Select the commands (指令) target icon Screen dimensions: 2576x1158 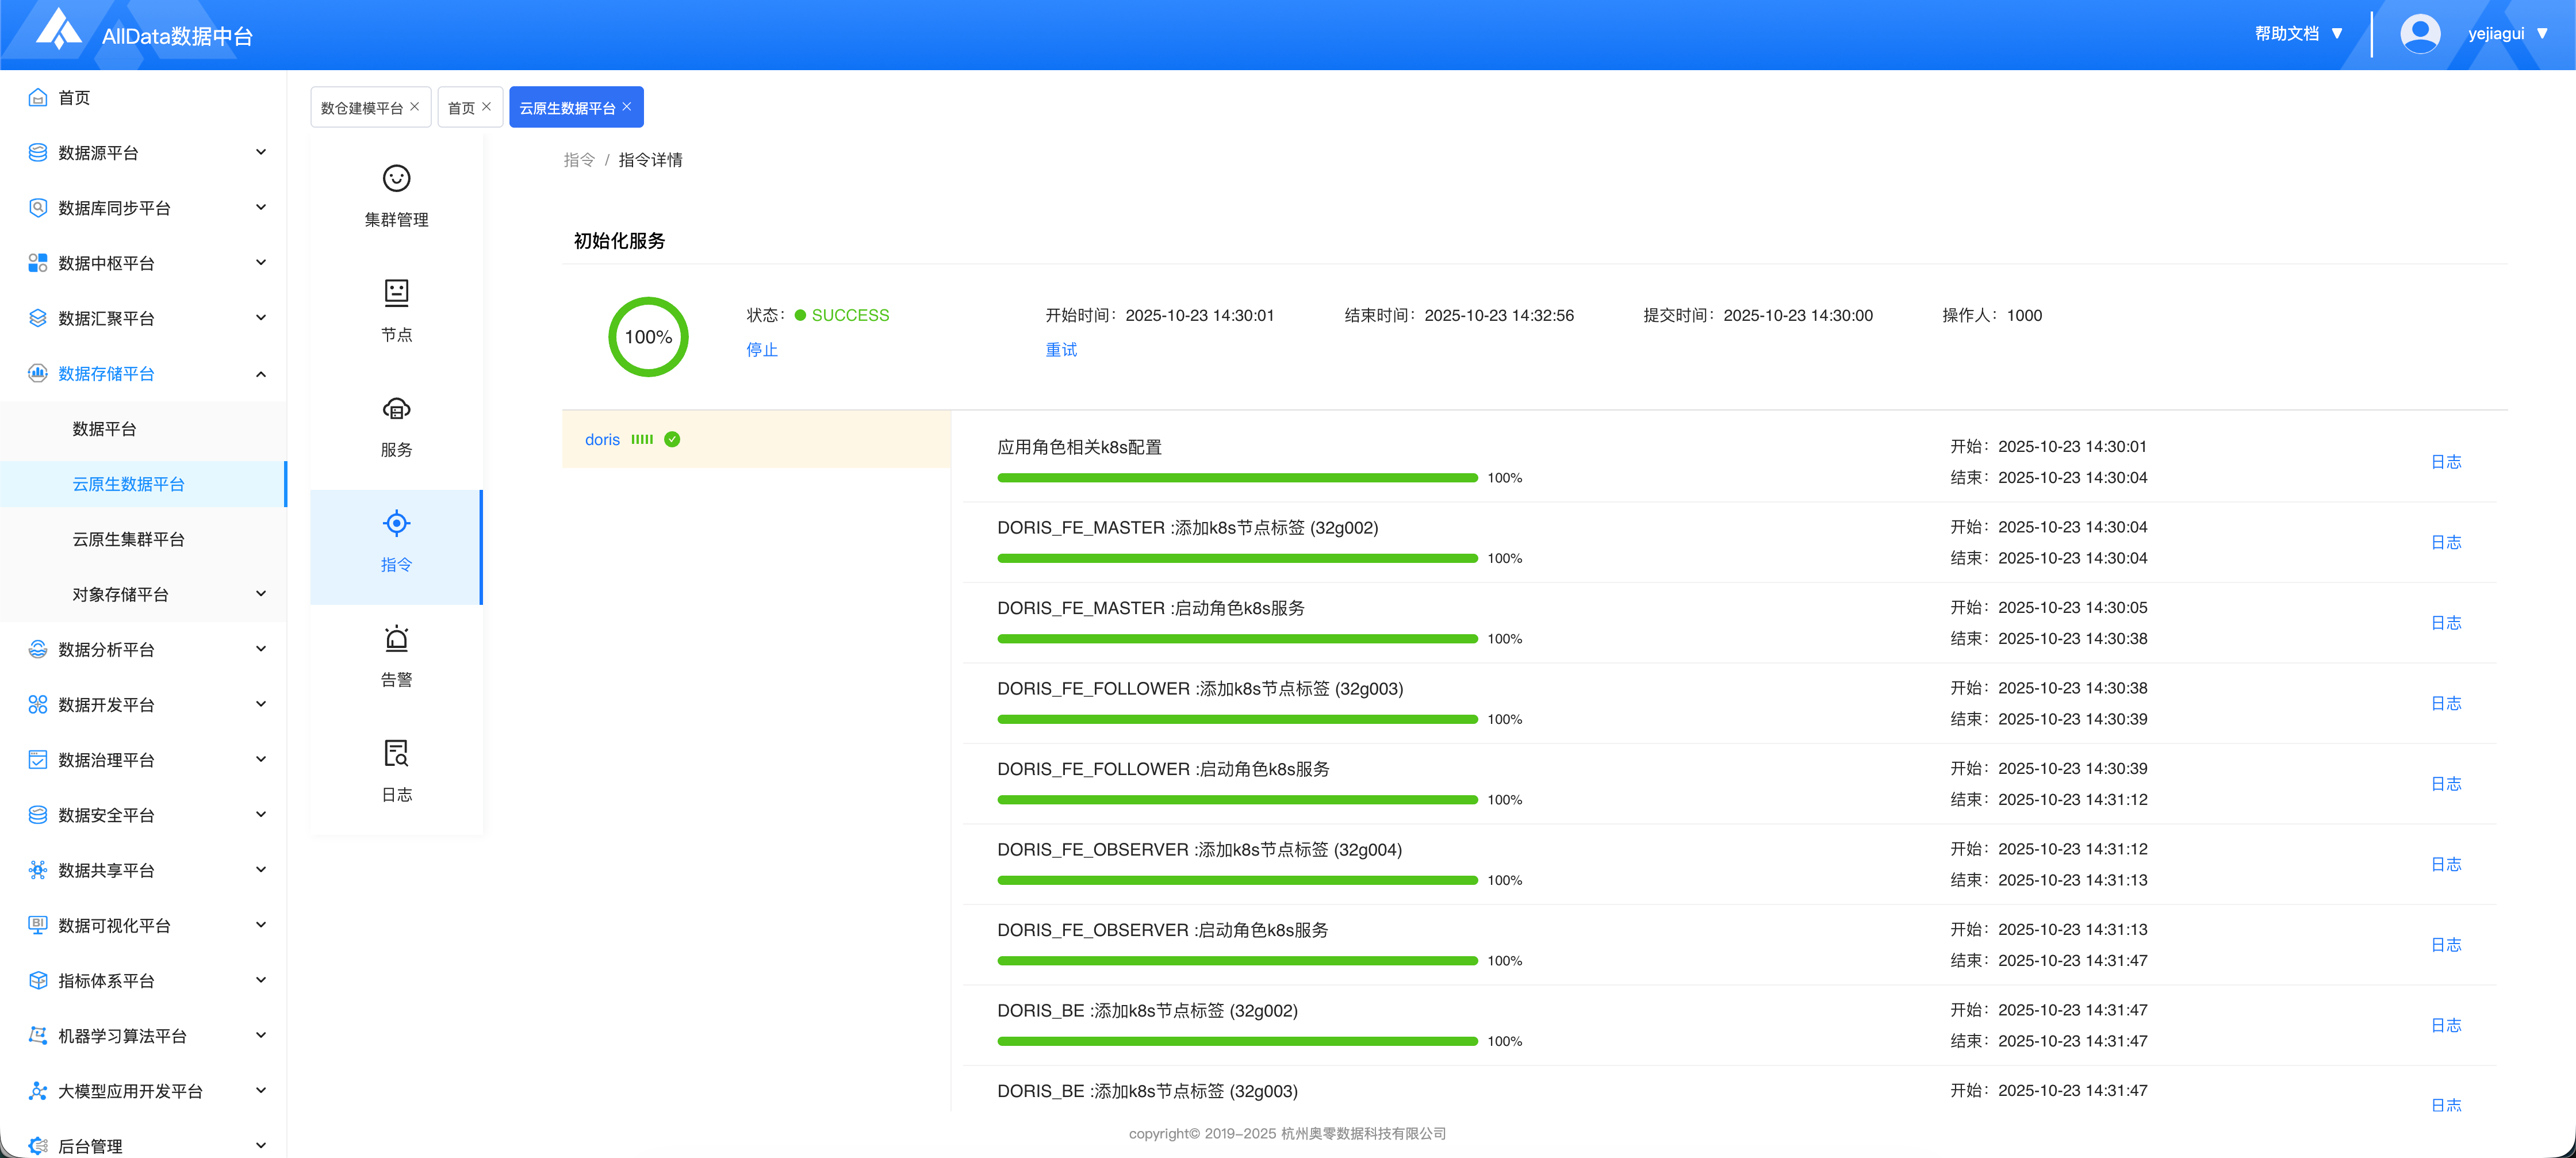click(396, 523)
